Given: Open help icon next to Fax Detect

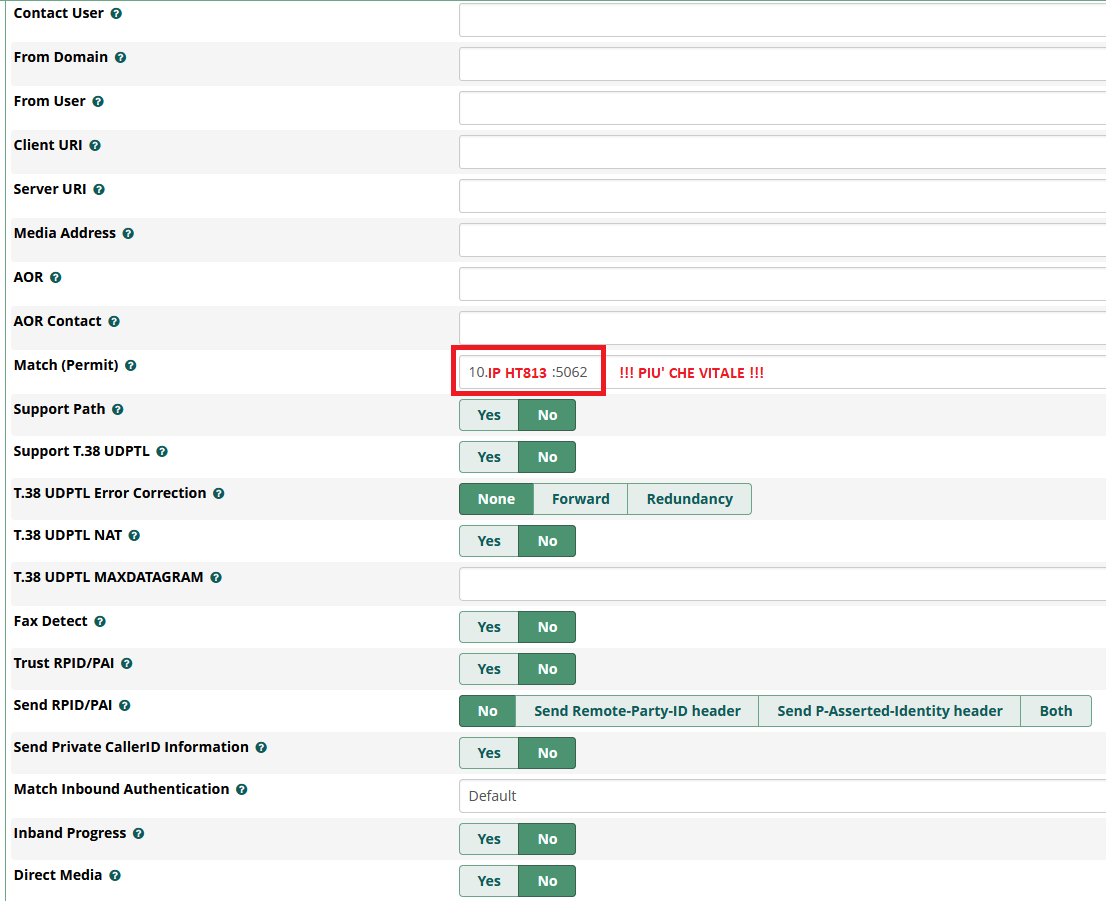Looking at the screenshot, I should (100, 622).
